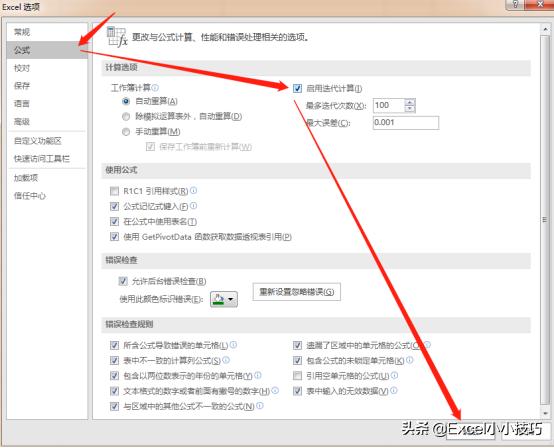Toggle 遗漏了区域中的单元格的公式 checkbox
The width and height of the screenshot is (554, 448).
point(297,345)
